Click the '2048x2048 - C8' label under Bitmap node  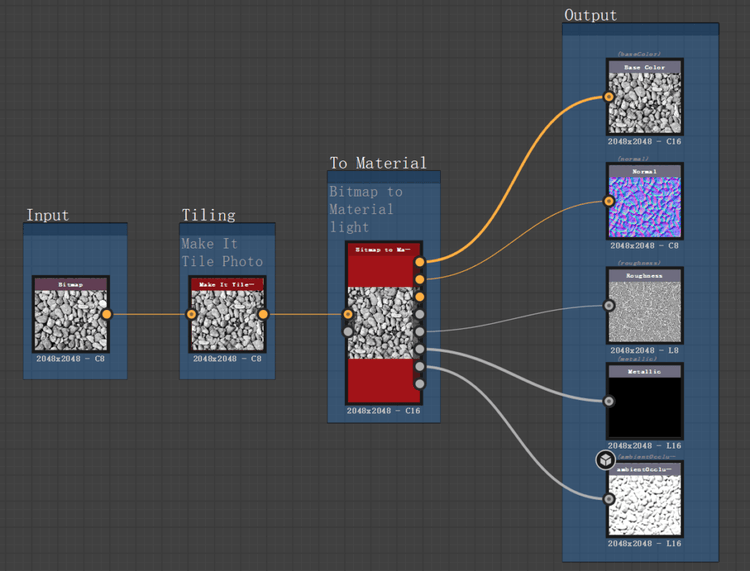(x=70, y=359)
